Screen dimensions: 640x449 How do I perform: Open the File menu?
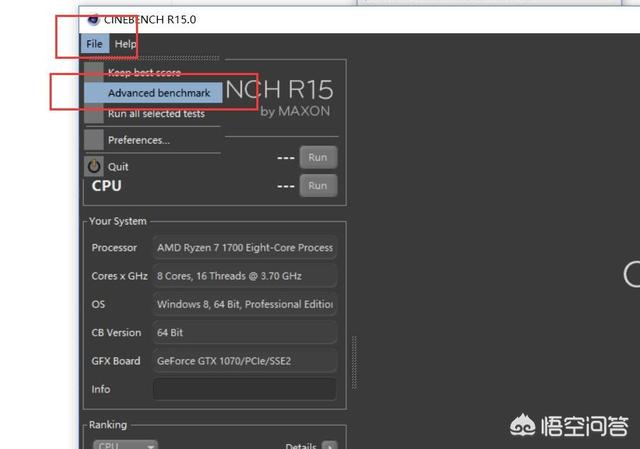[x=95, y=44]
